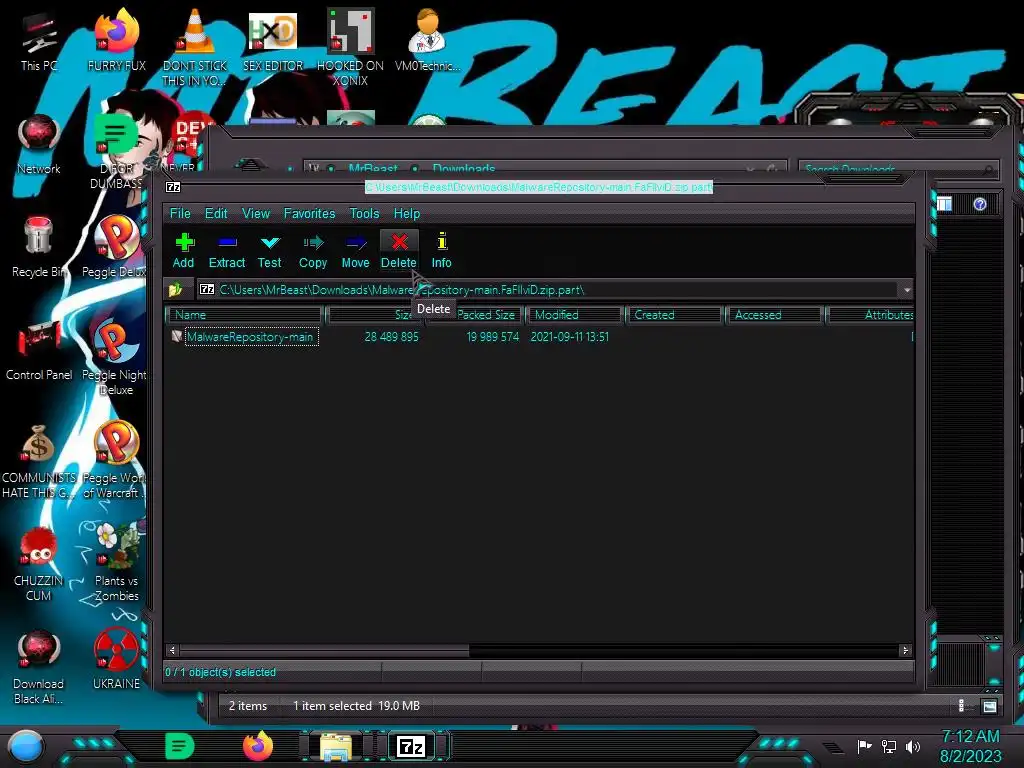The width and height of the screenshot is (1024, 768).
Task: Open the View menu
Action: tap(255, 214)
